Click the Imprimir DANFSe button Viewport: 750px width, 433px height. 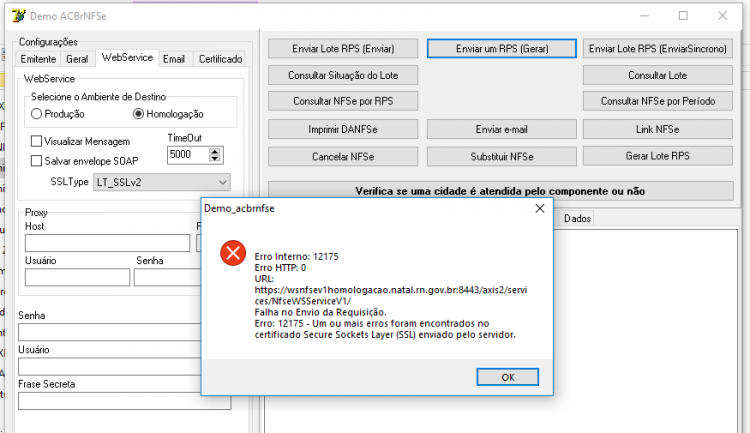(343, 129)
